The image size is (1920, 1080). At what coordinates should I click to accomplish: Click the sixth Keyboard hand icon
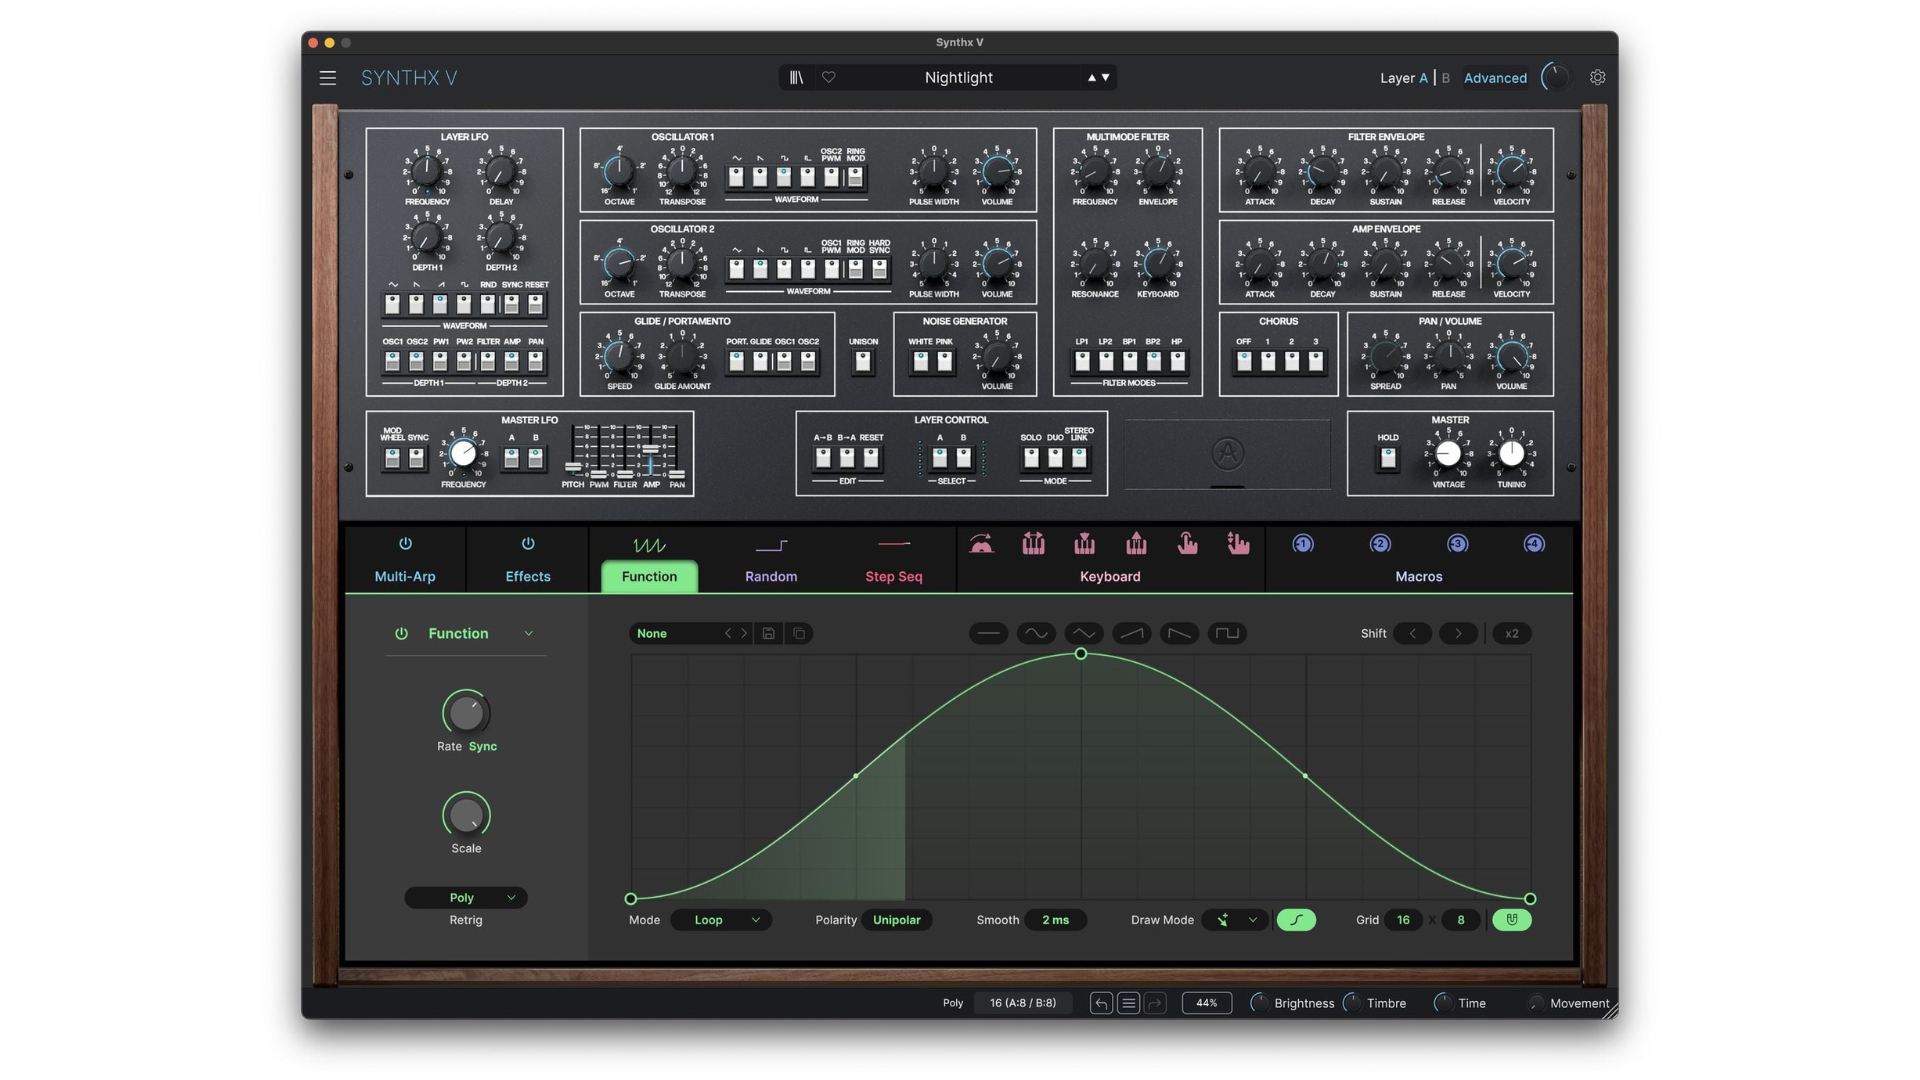pyautogui.click(x=1238, y=544)
